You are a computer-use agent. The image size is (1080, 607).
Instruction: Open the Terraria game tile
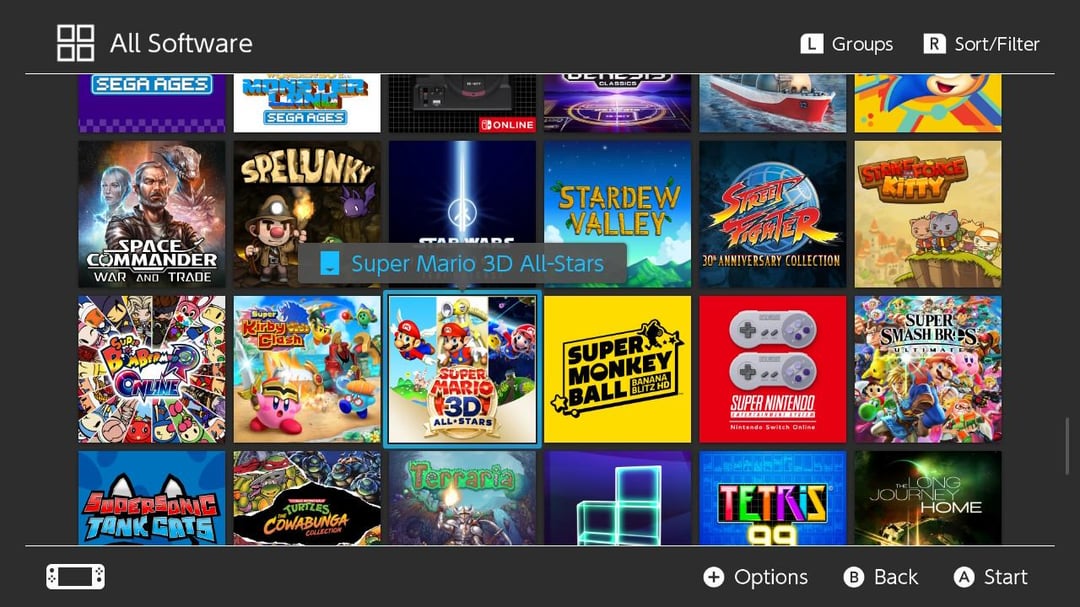click(x=462, y=497)
